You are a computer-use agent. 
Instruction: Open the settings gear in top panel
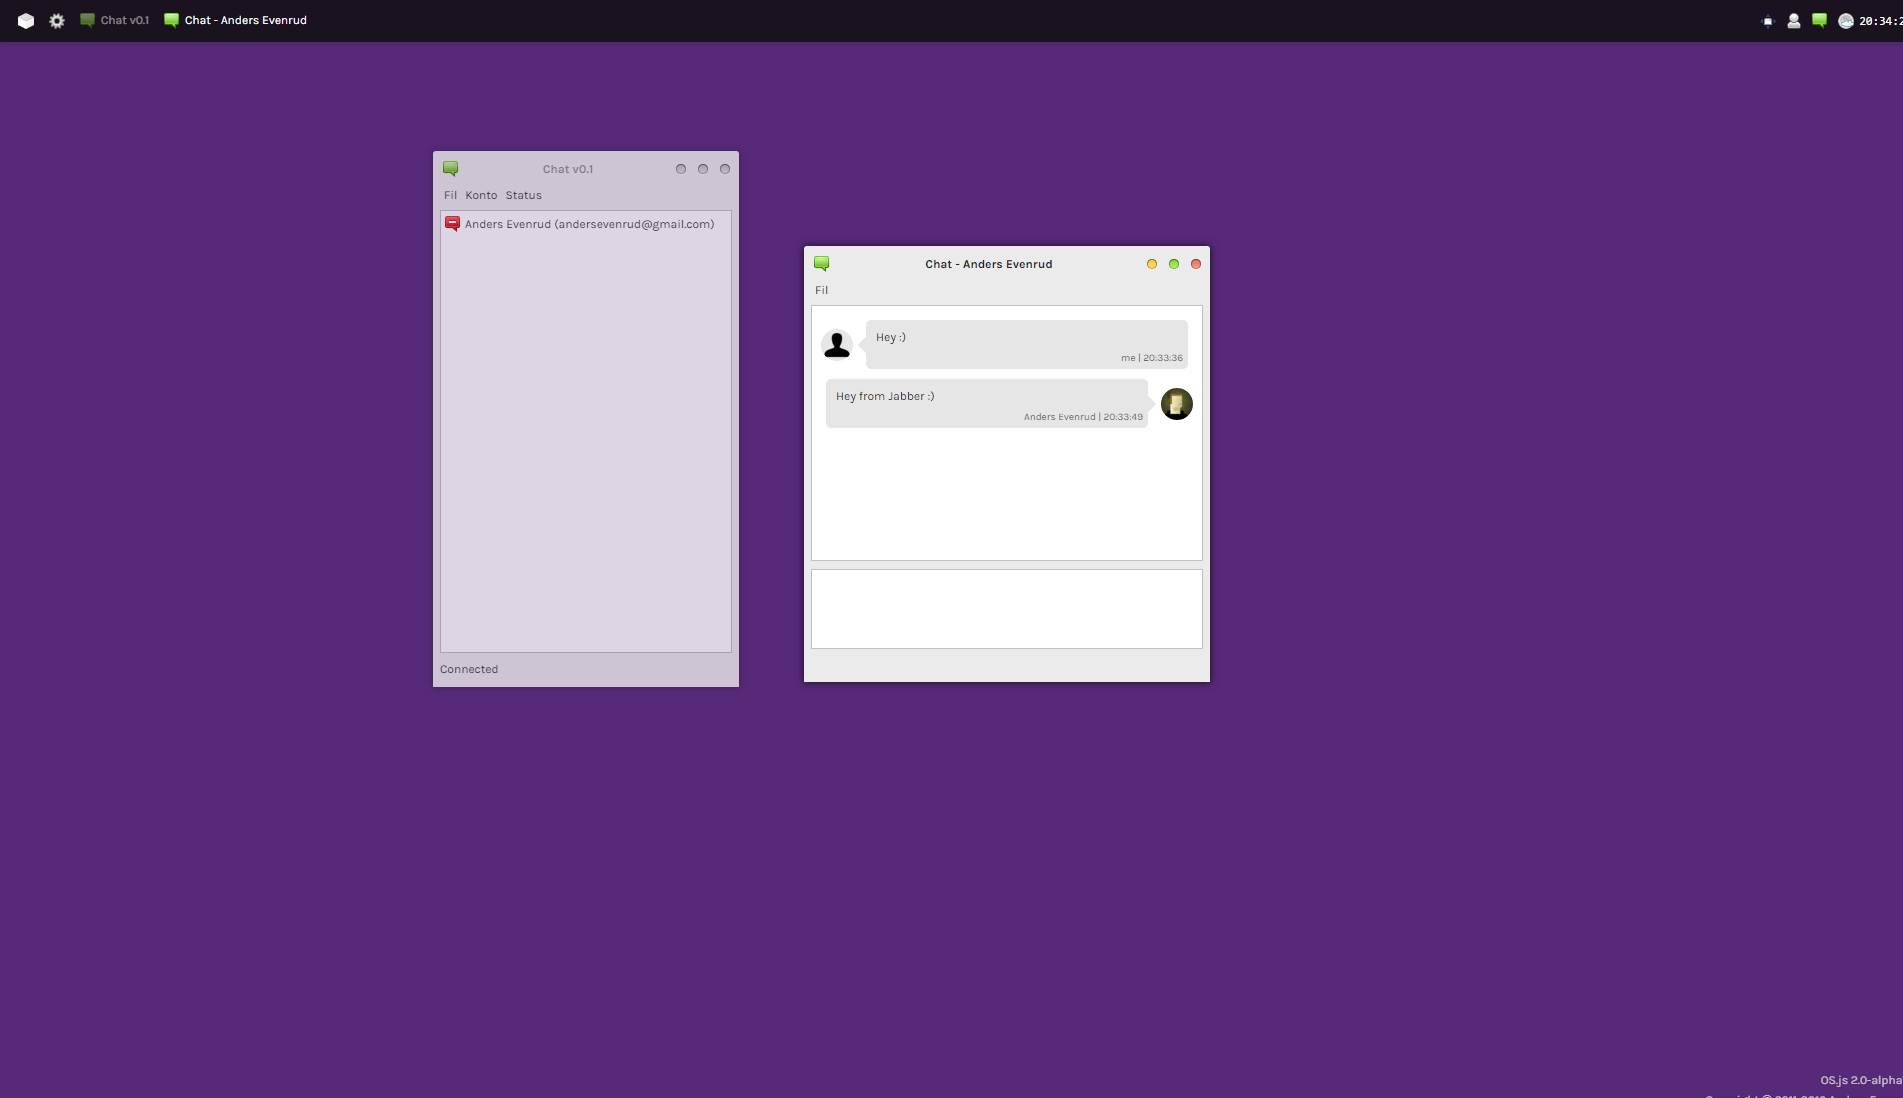[x=57, y=20]
